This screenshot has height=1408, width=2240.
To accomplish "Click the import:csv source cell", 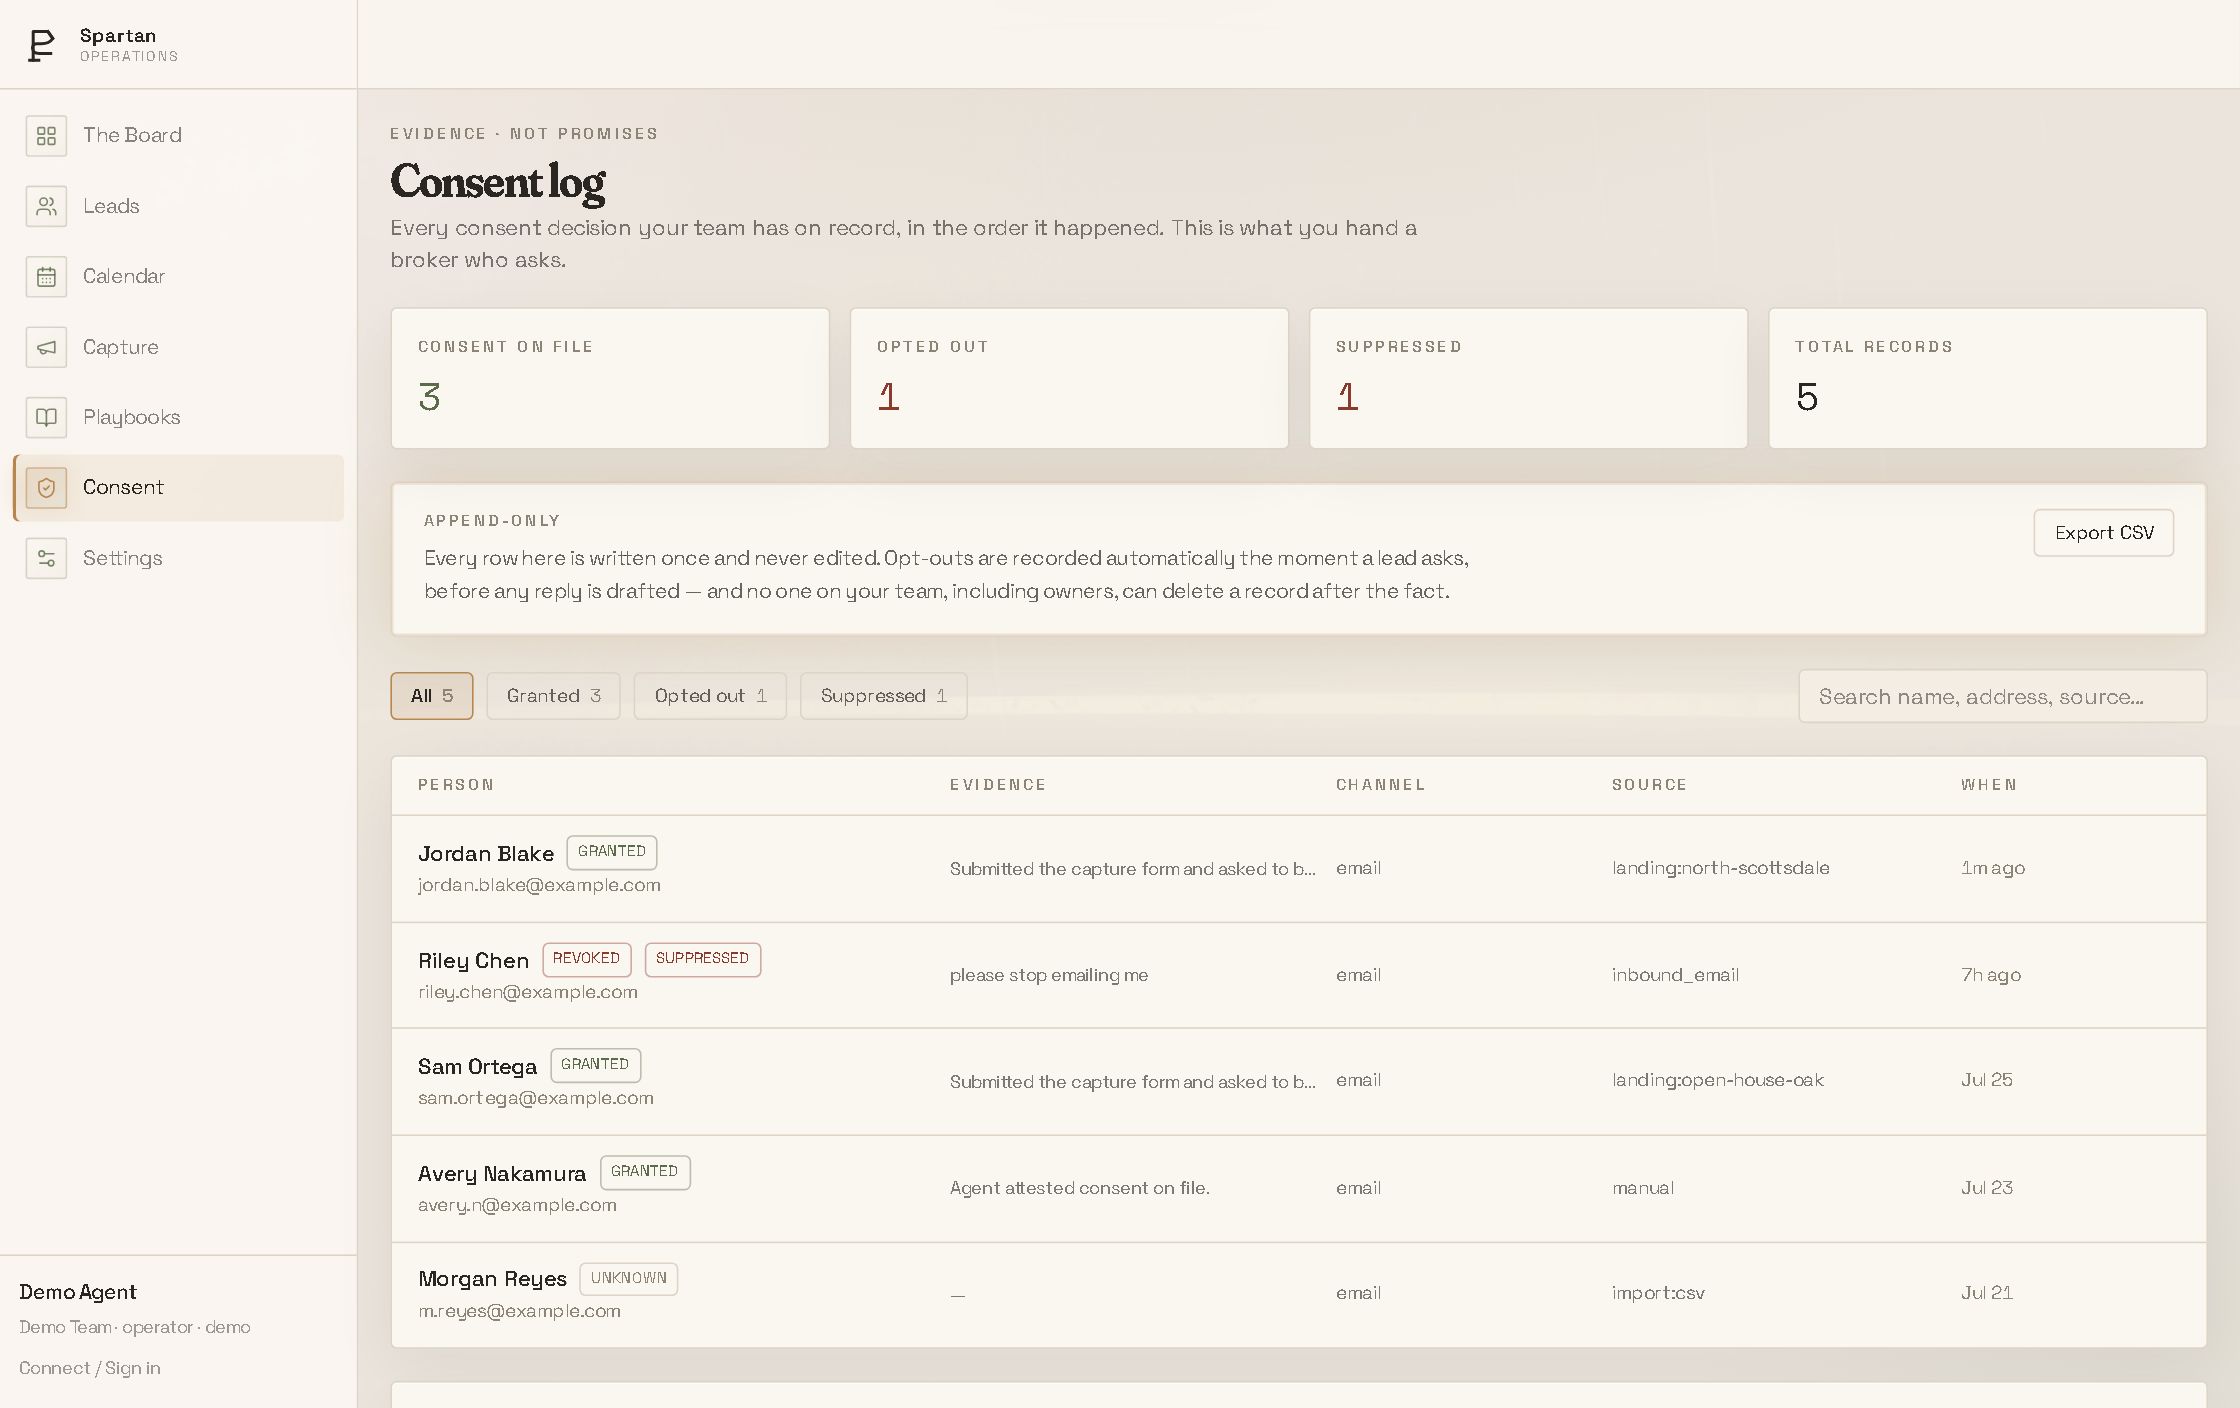I will click(x=1658, y=1293).
